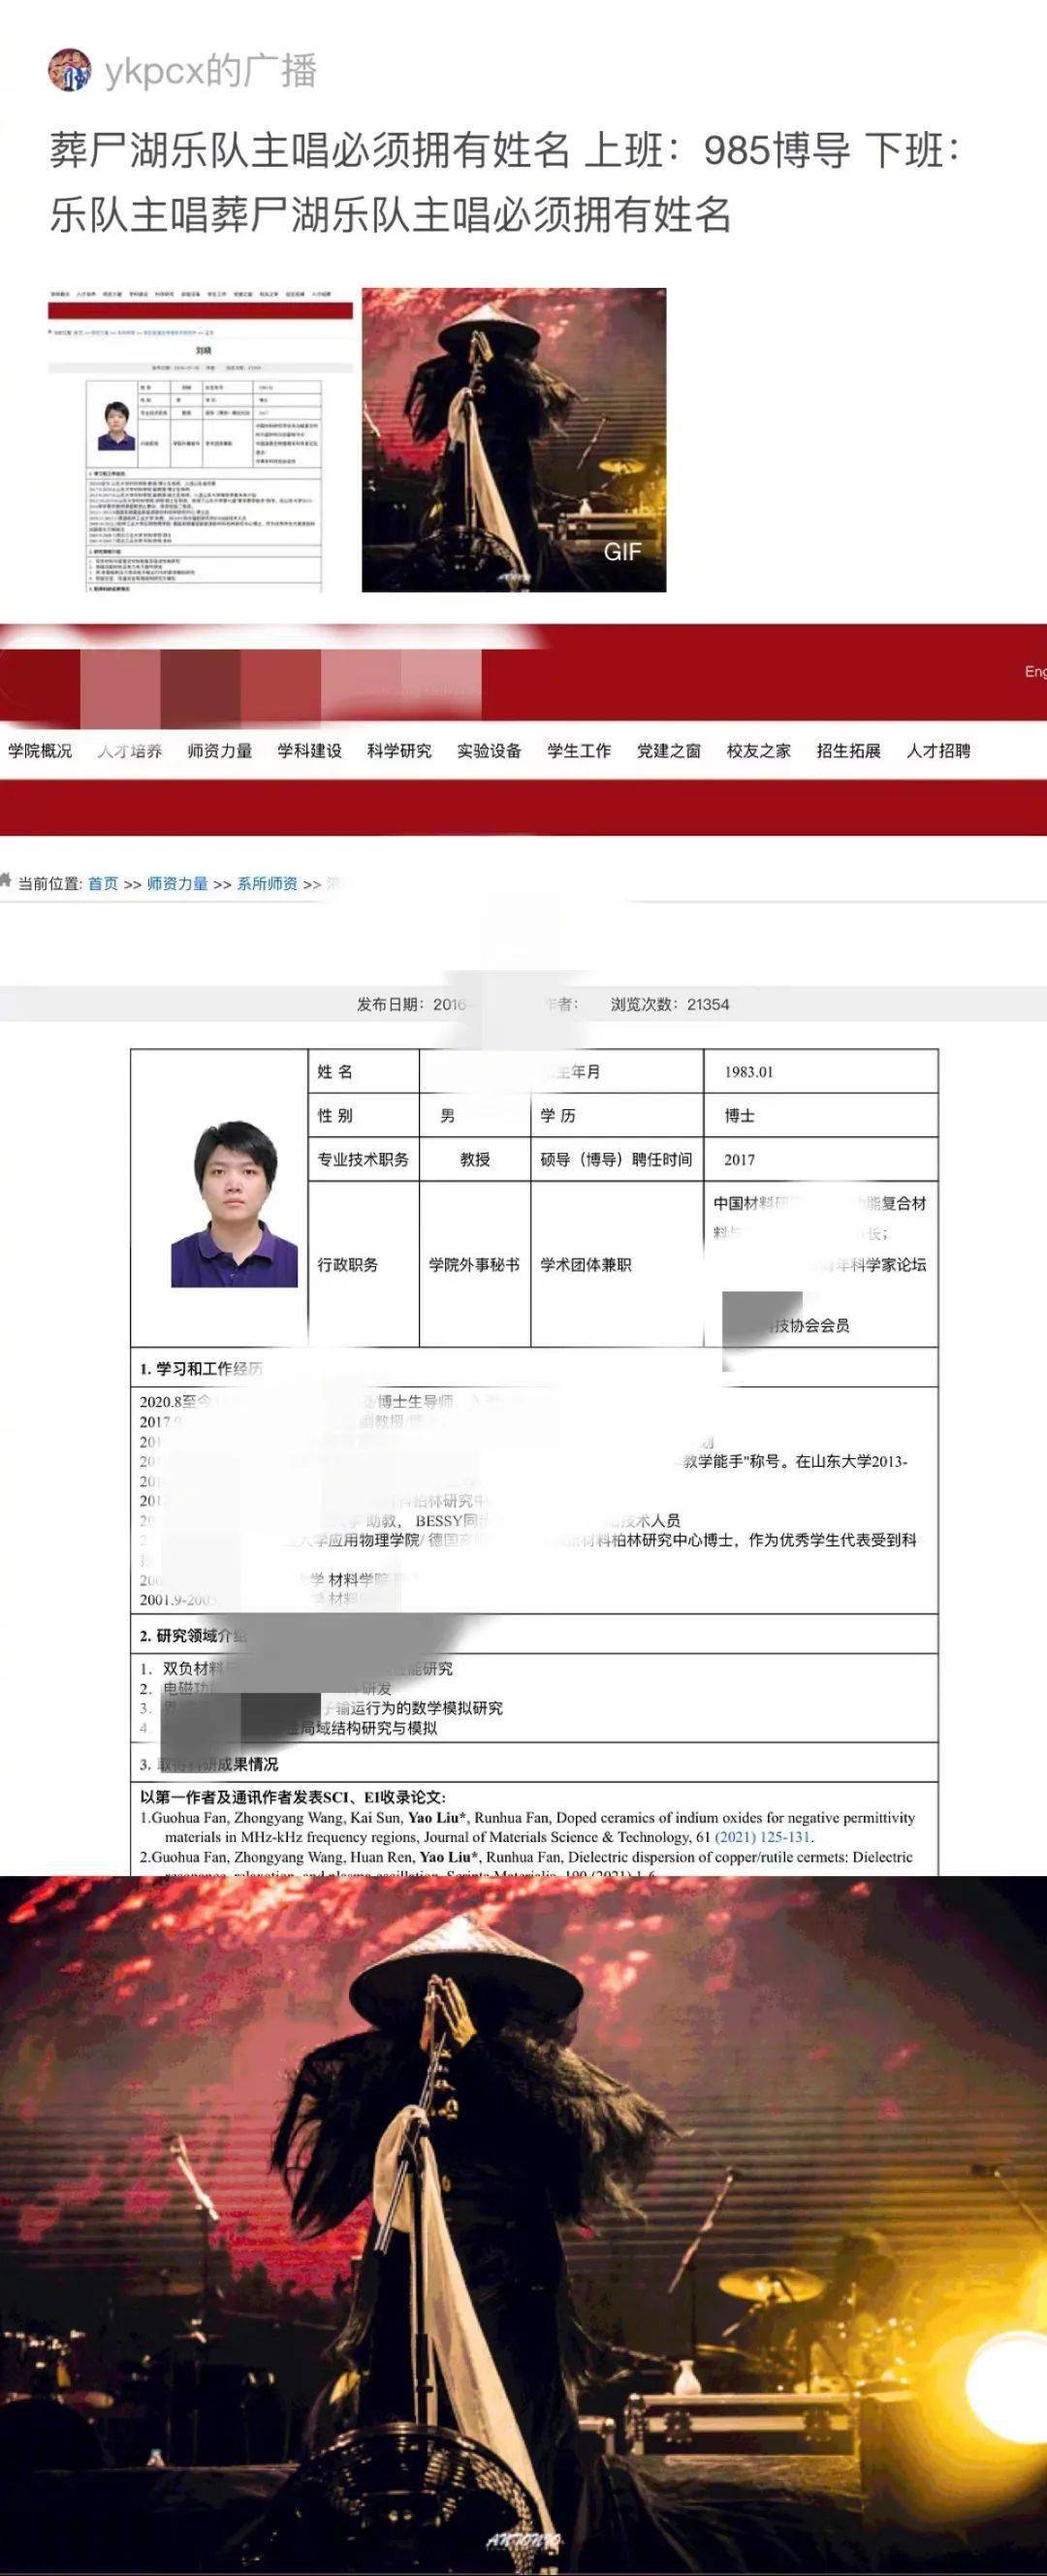Viewport: 1047px width, 2576px height.
Task: Click the 硕导（博导）聘任时间 label
Action: coord(616,1160)
